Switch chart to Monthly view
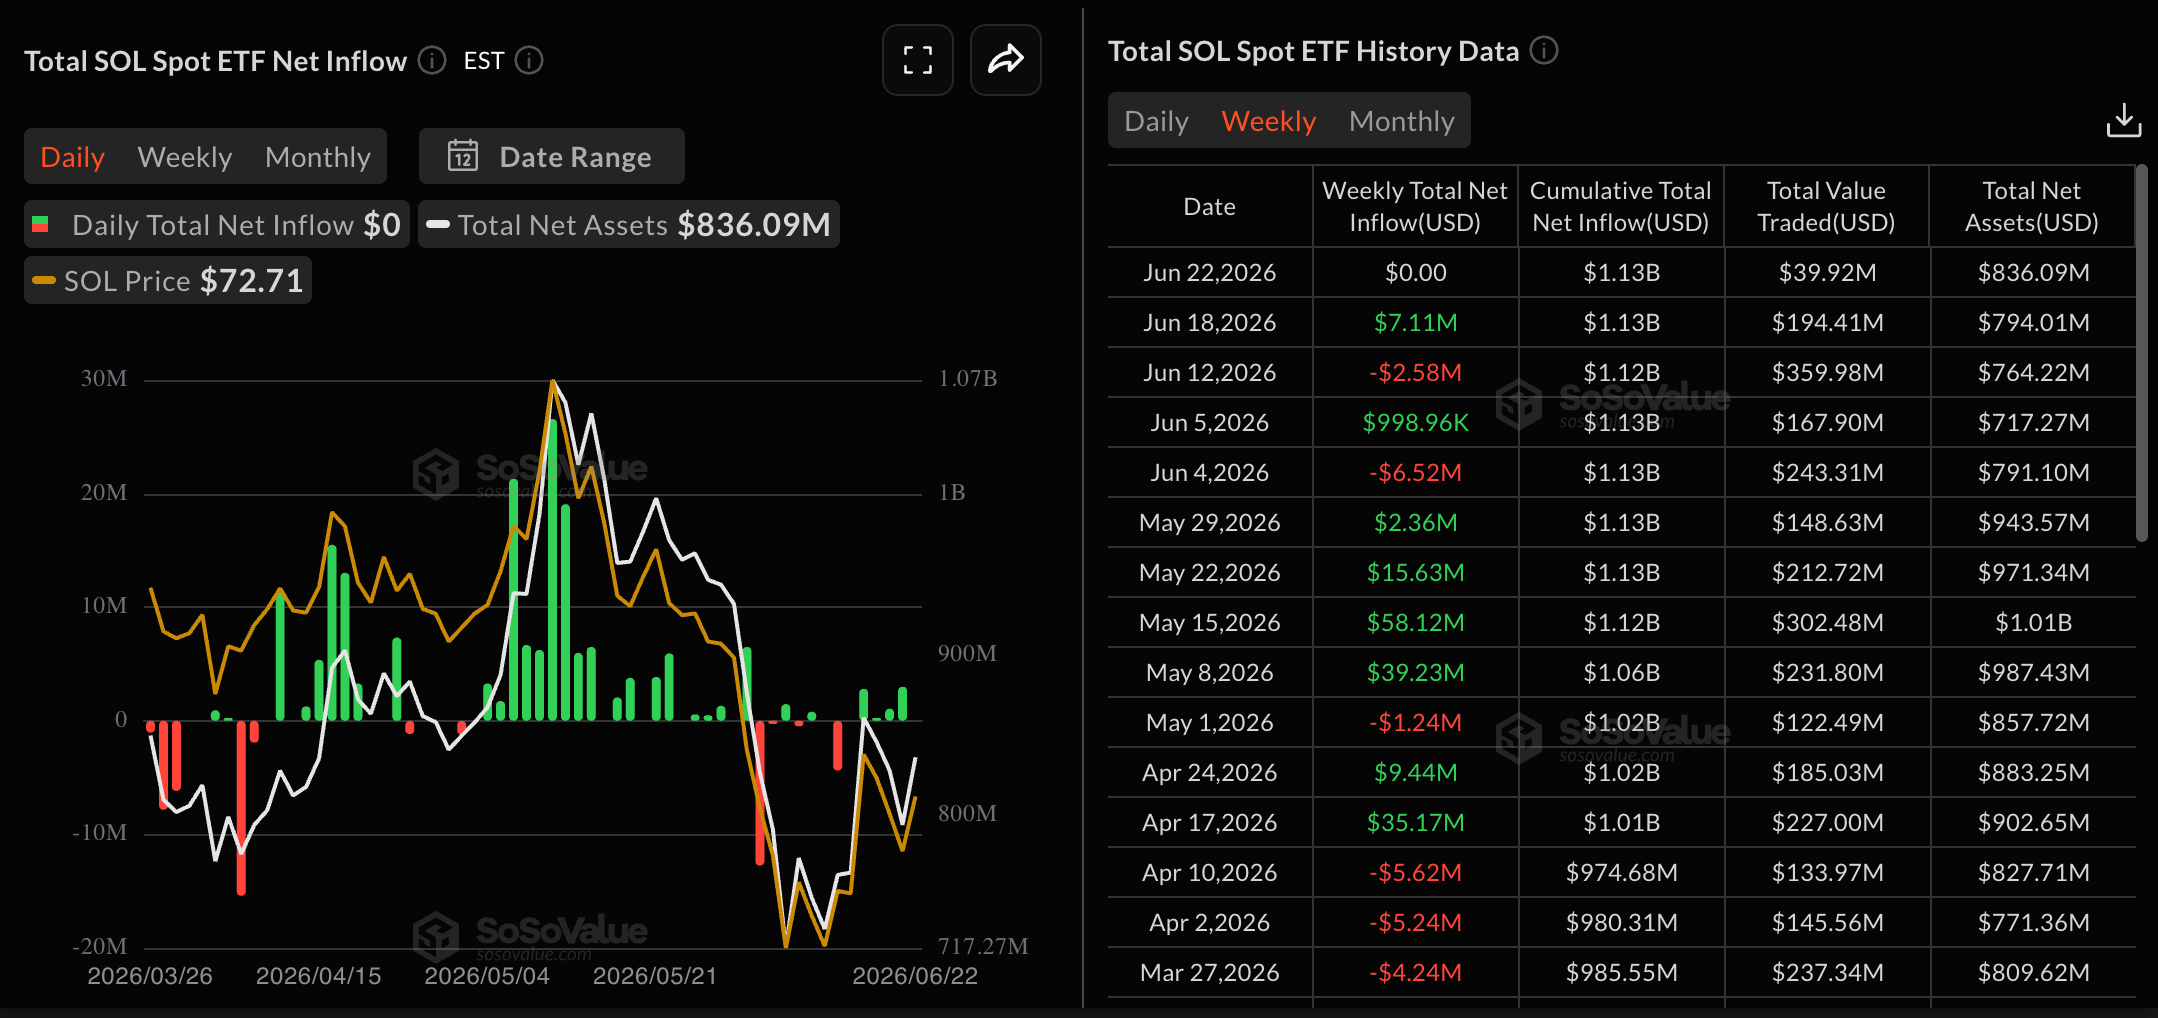Viewport: 2158px width, 1018px height. (318, 157)
